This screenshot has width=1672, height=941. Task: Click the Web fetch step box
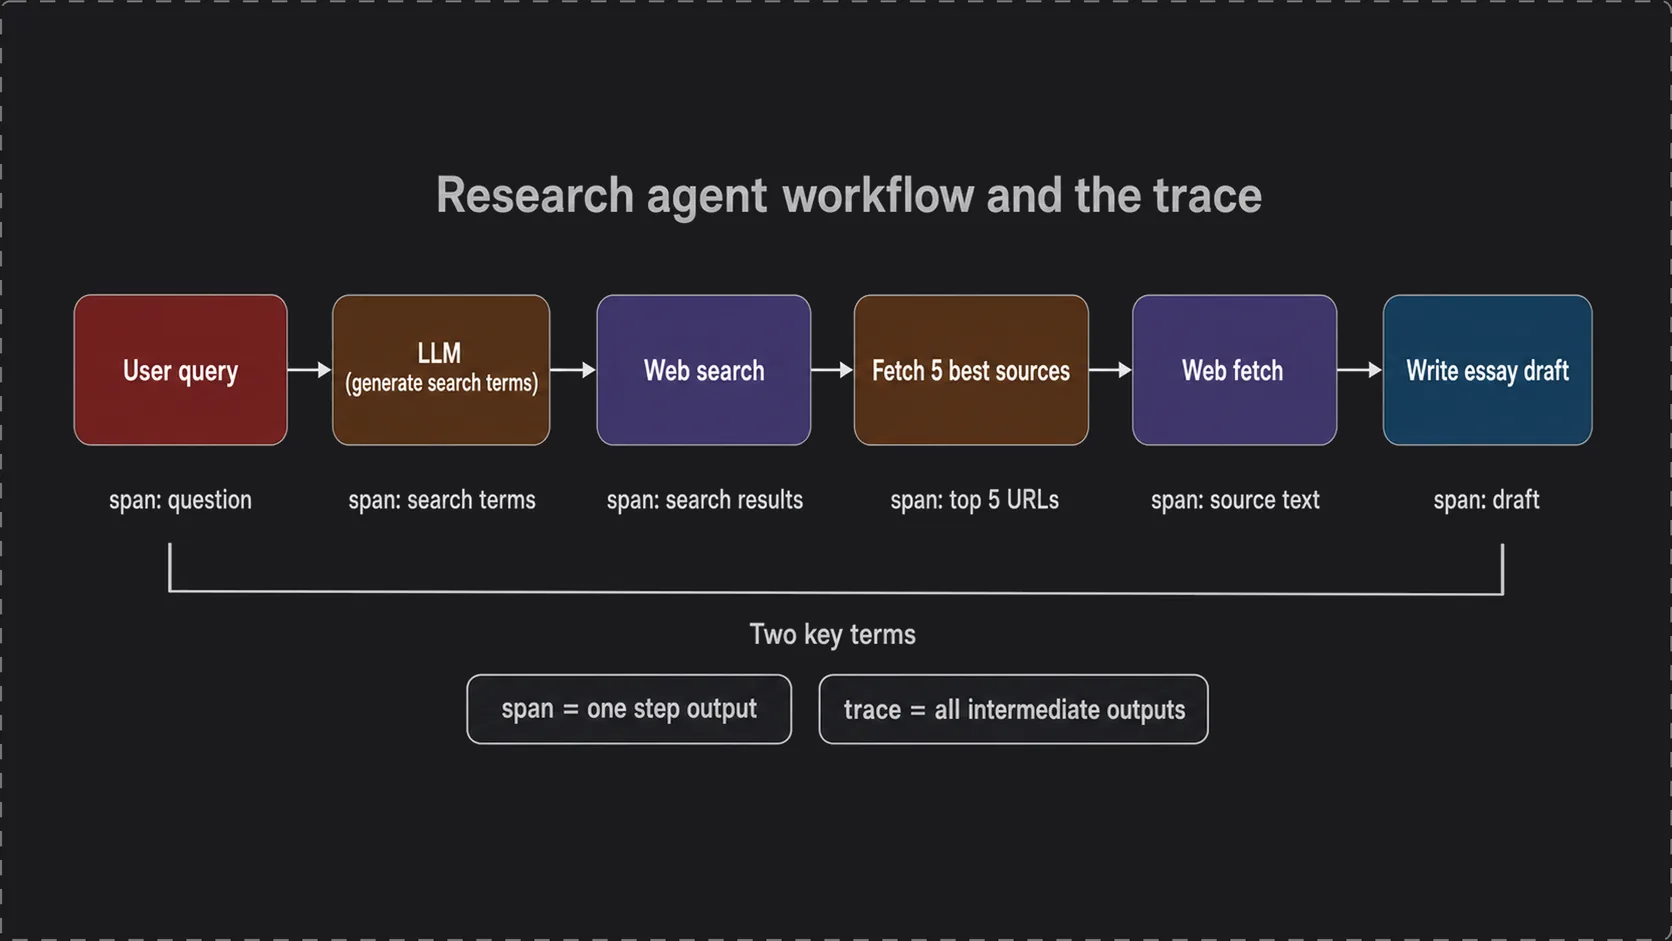1234,370
